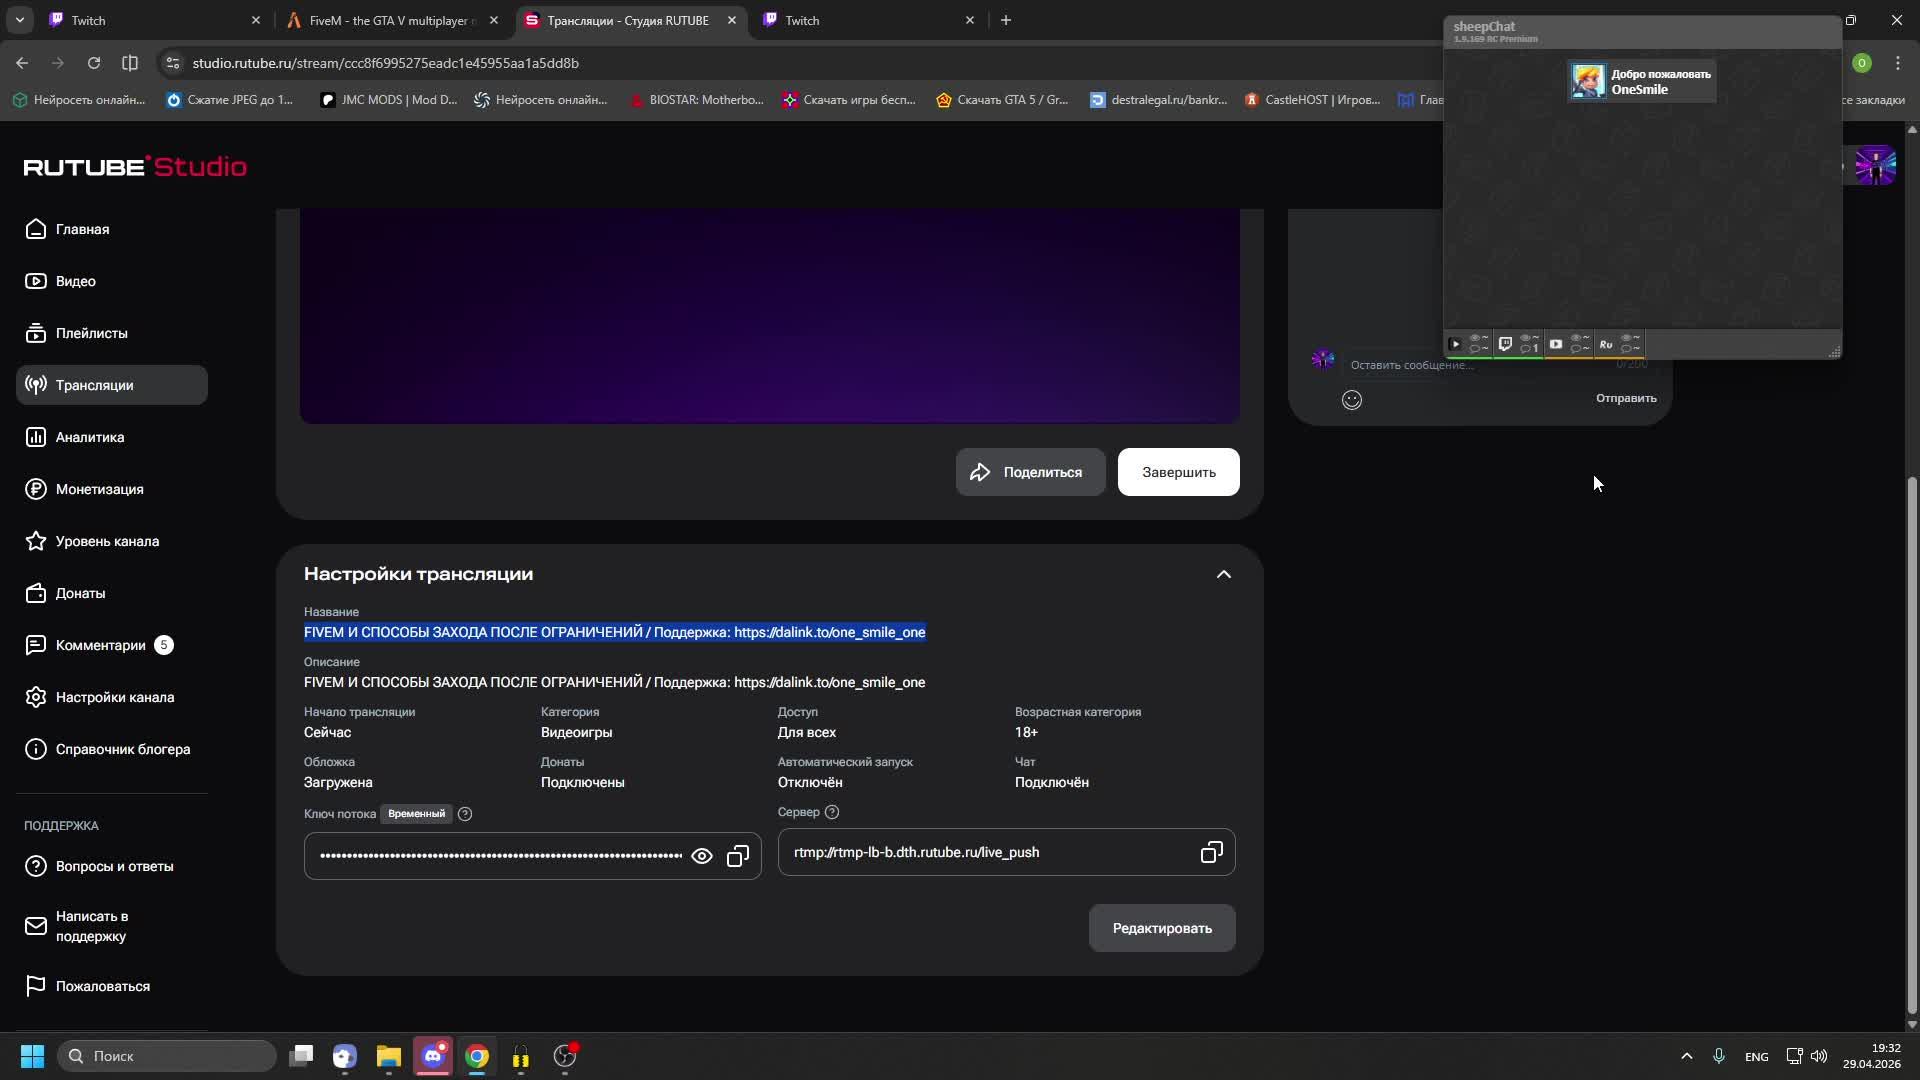The image size is (1920, 1080).
Task: Open Аналитика in the sidebar
Action: coord(90,437)
